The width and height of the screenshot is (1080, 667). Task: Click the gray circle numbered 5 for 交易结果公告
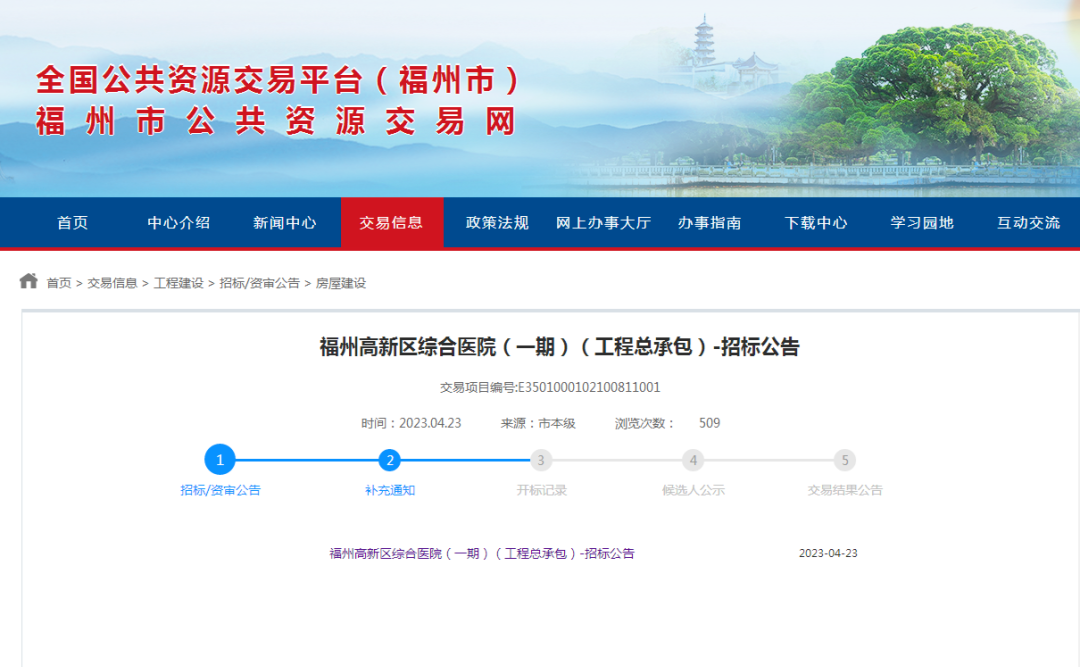[845, 460]
